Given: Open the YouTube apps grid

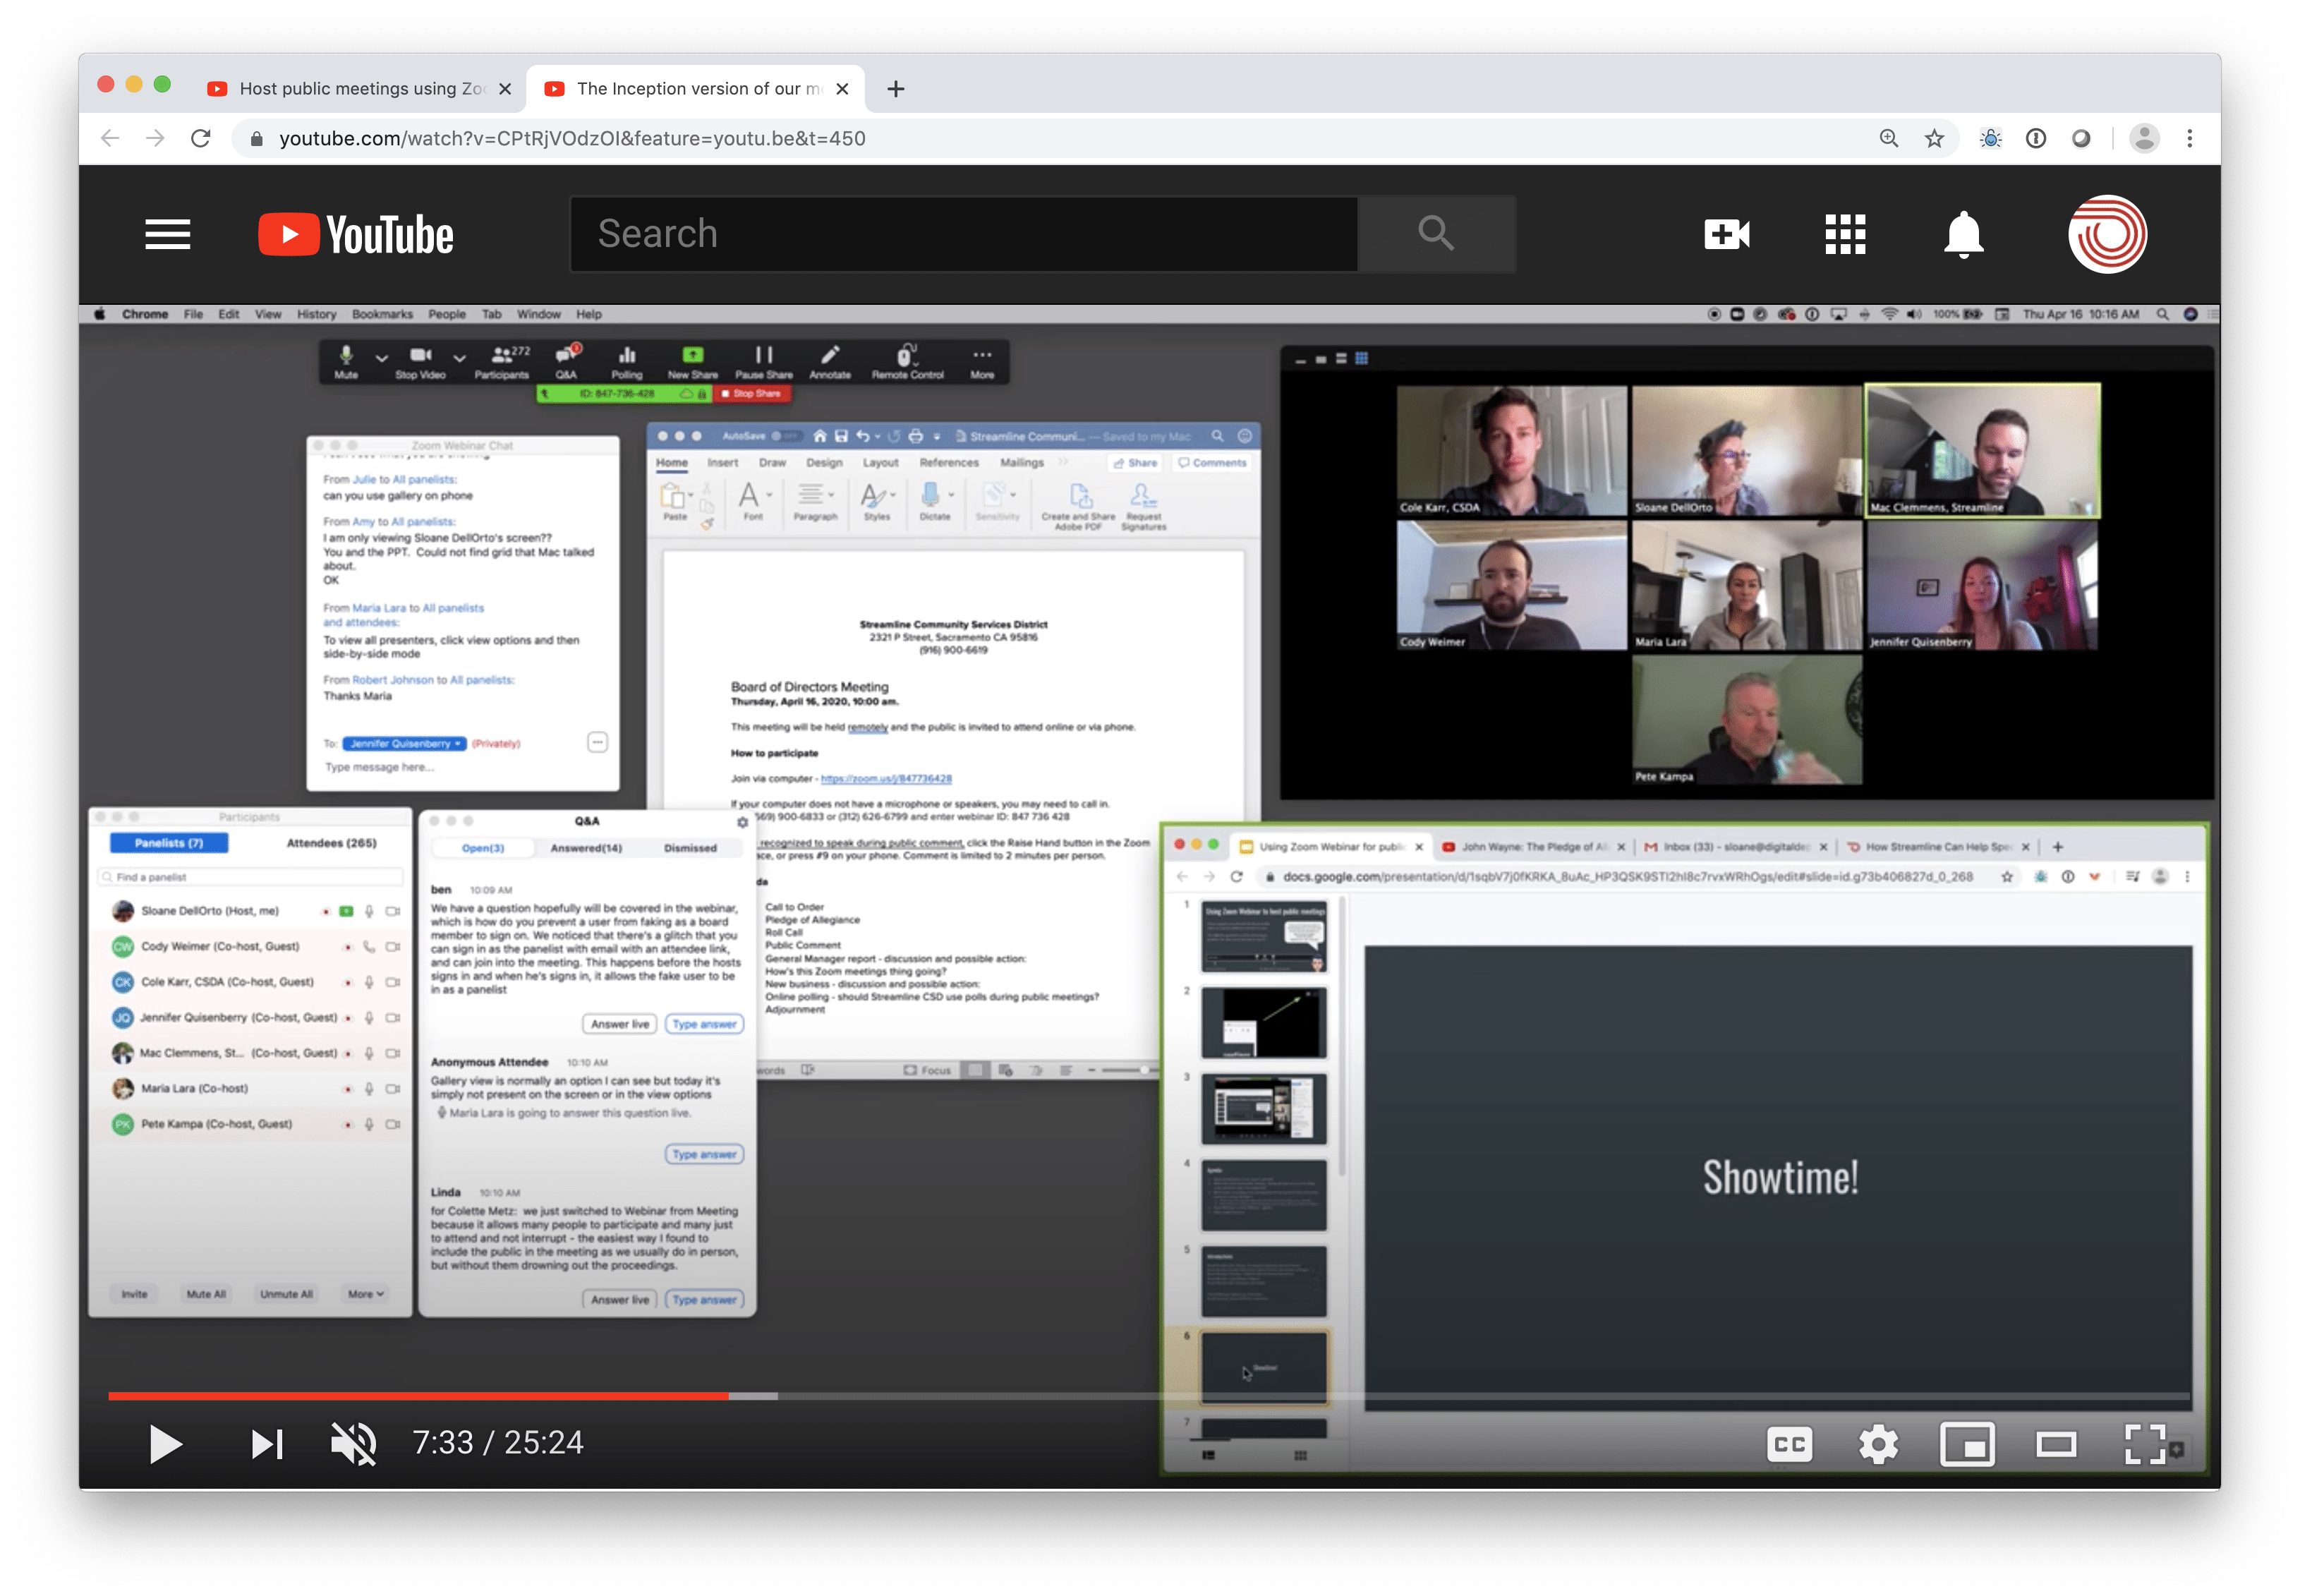Looking at the screenshot, I should (1844, 235).
